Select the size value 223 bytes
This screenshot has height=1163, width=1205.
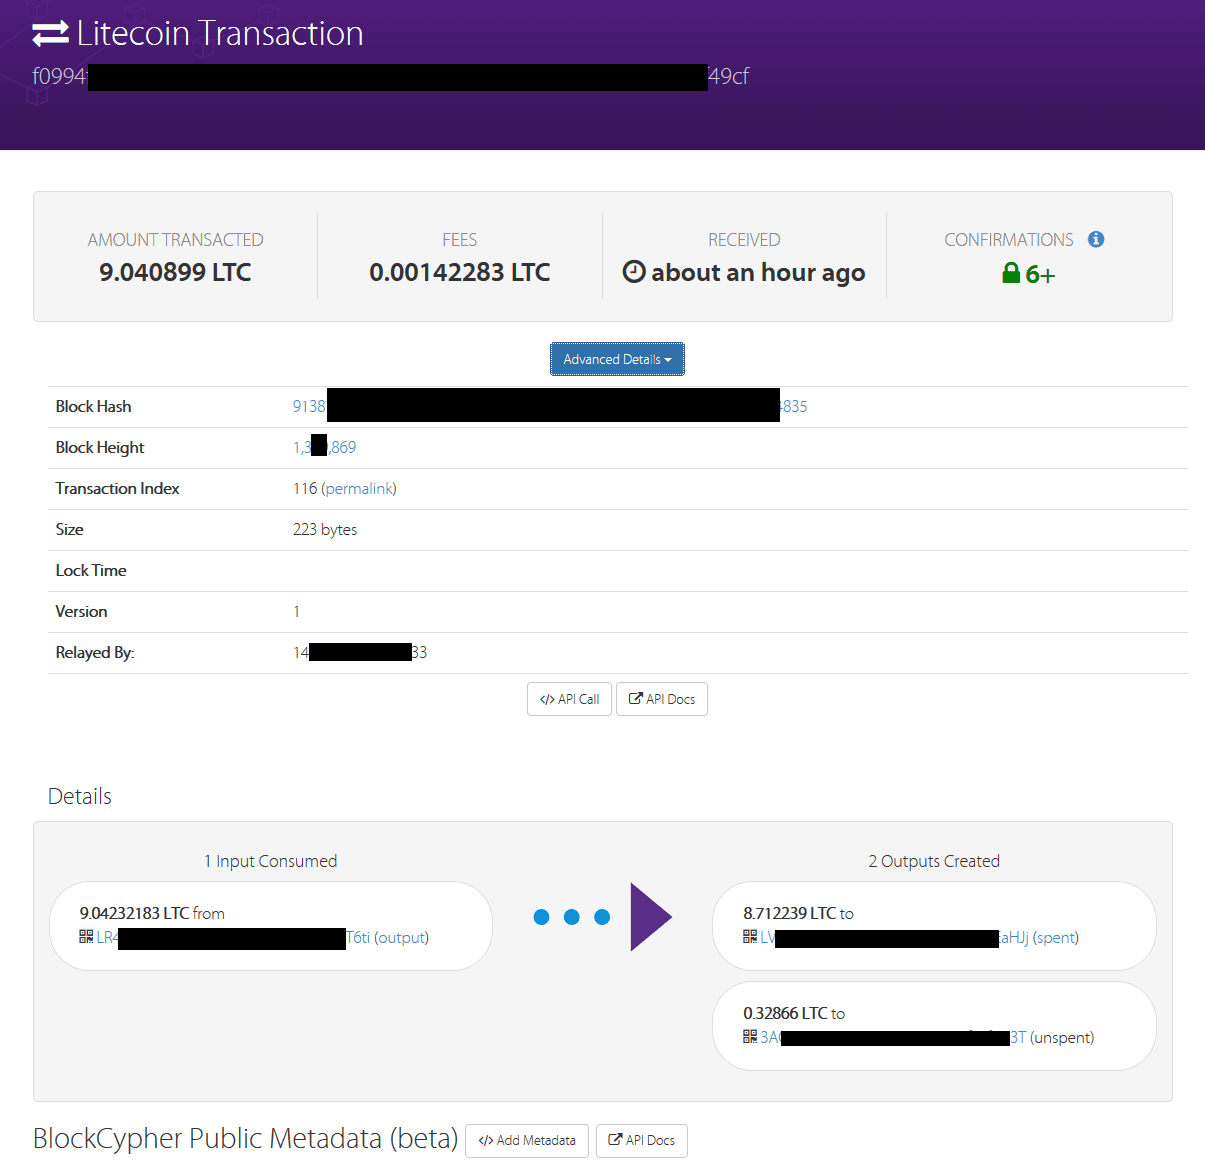325,529
